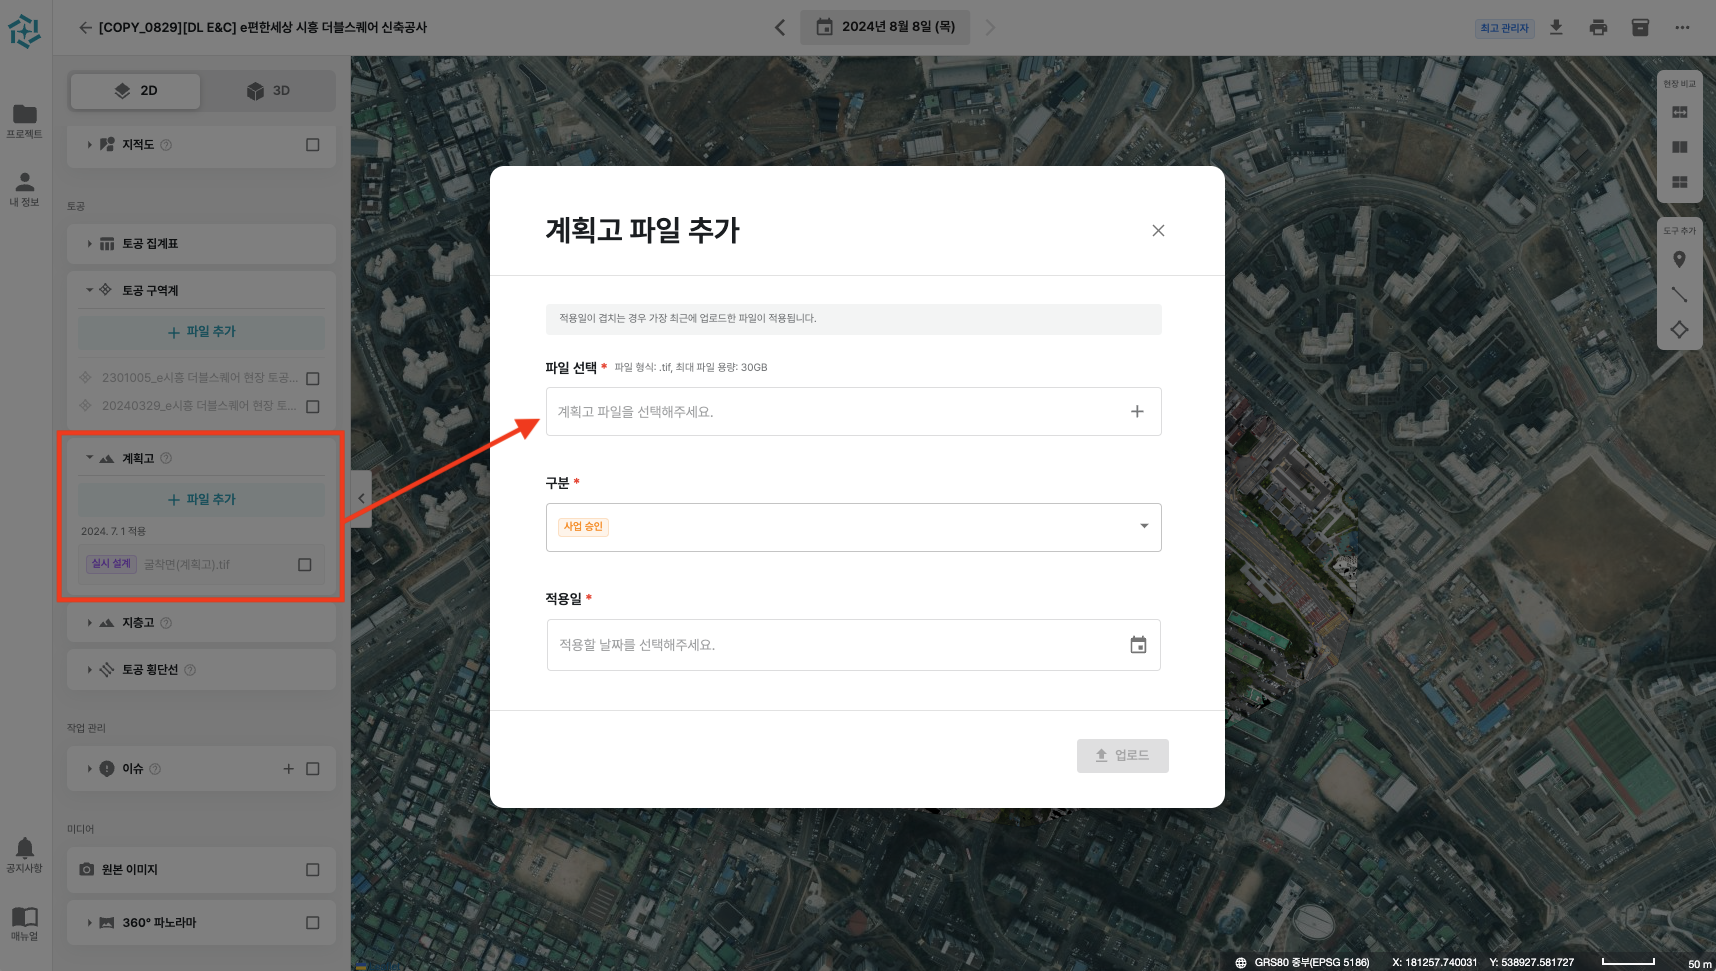Collapse the 계획고 section

pyautogui.click(x=89, y=457)
